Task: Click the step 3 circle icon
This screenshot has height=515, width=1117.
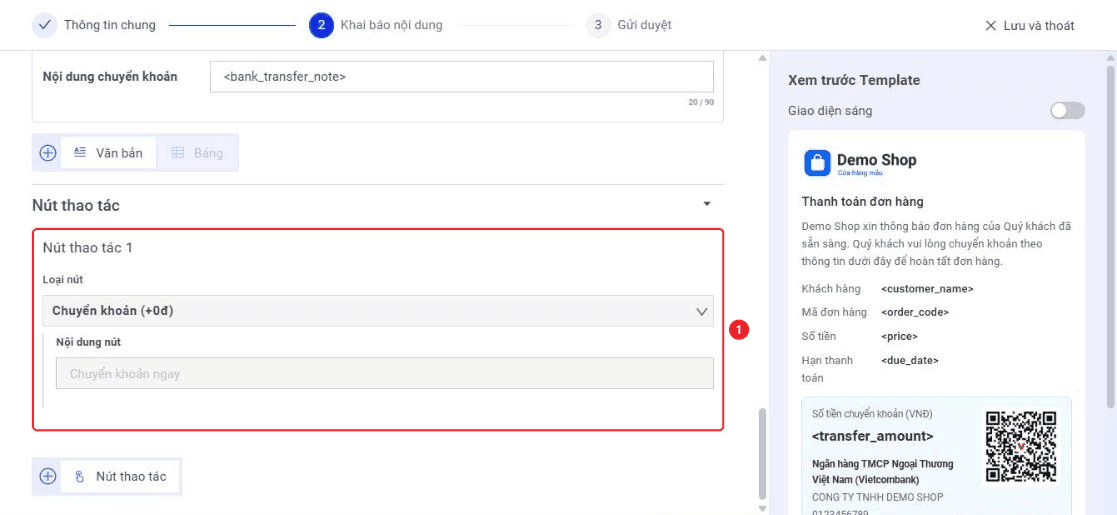Action: (598, 25)
